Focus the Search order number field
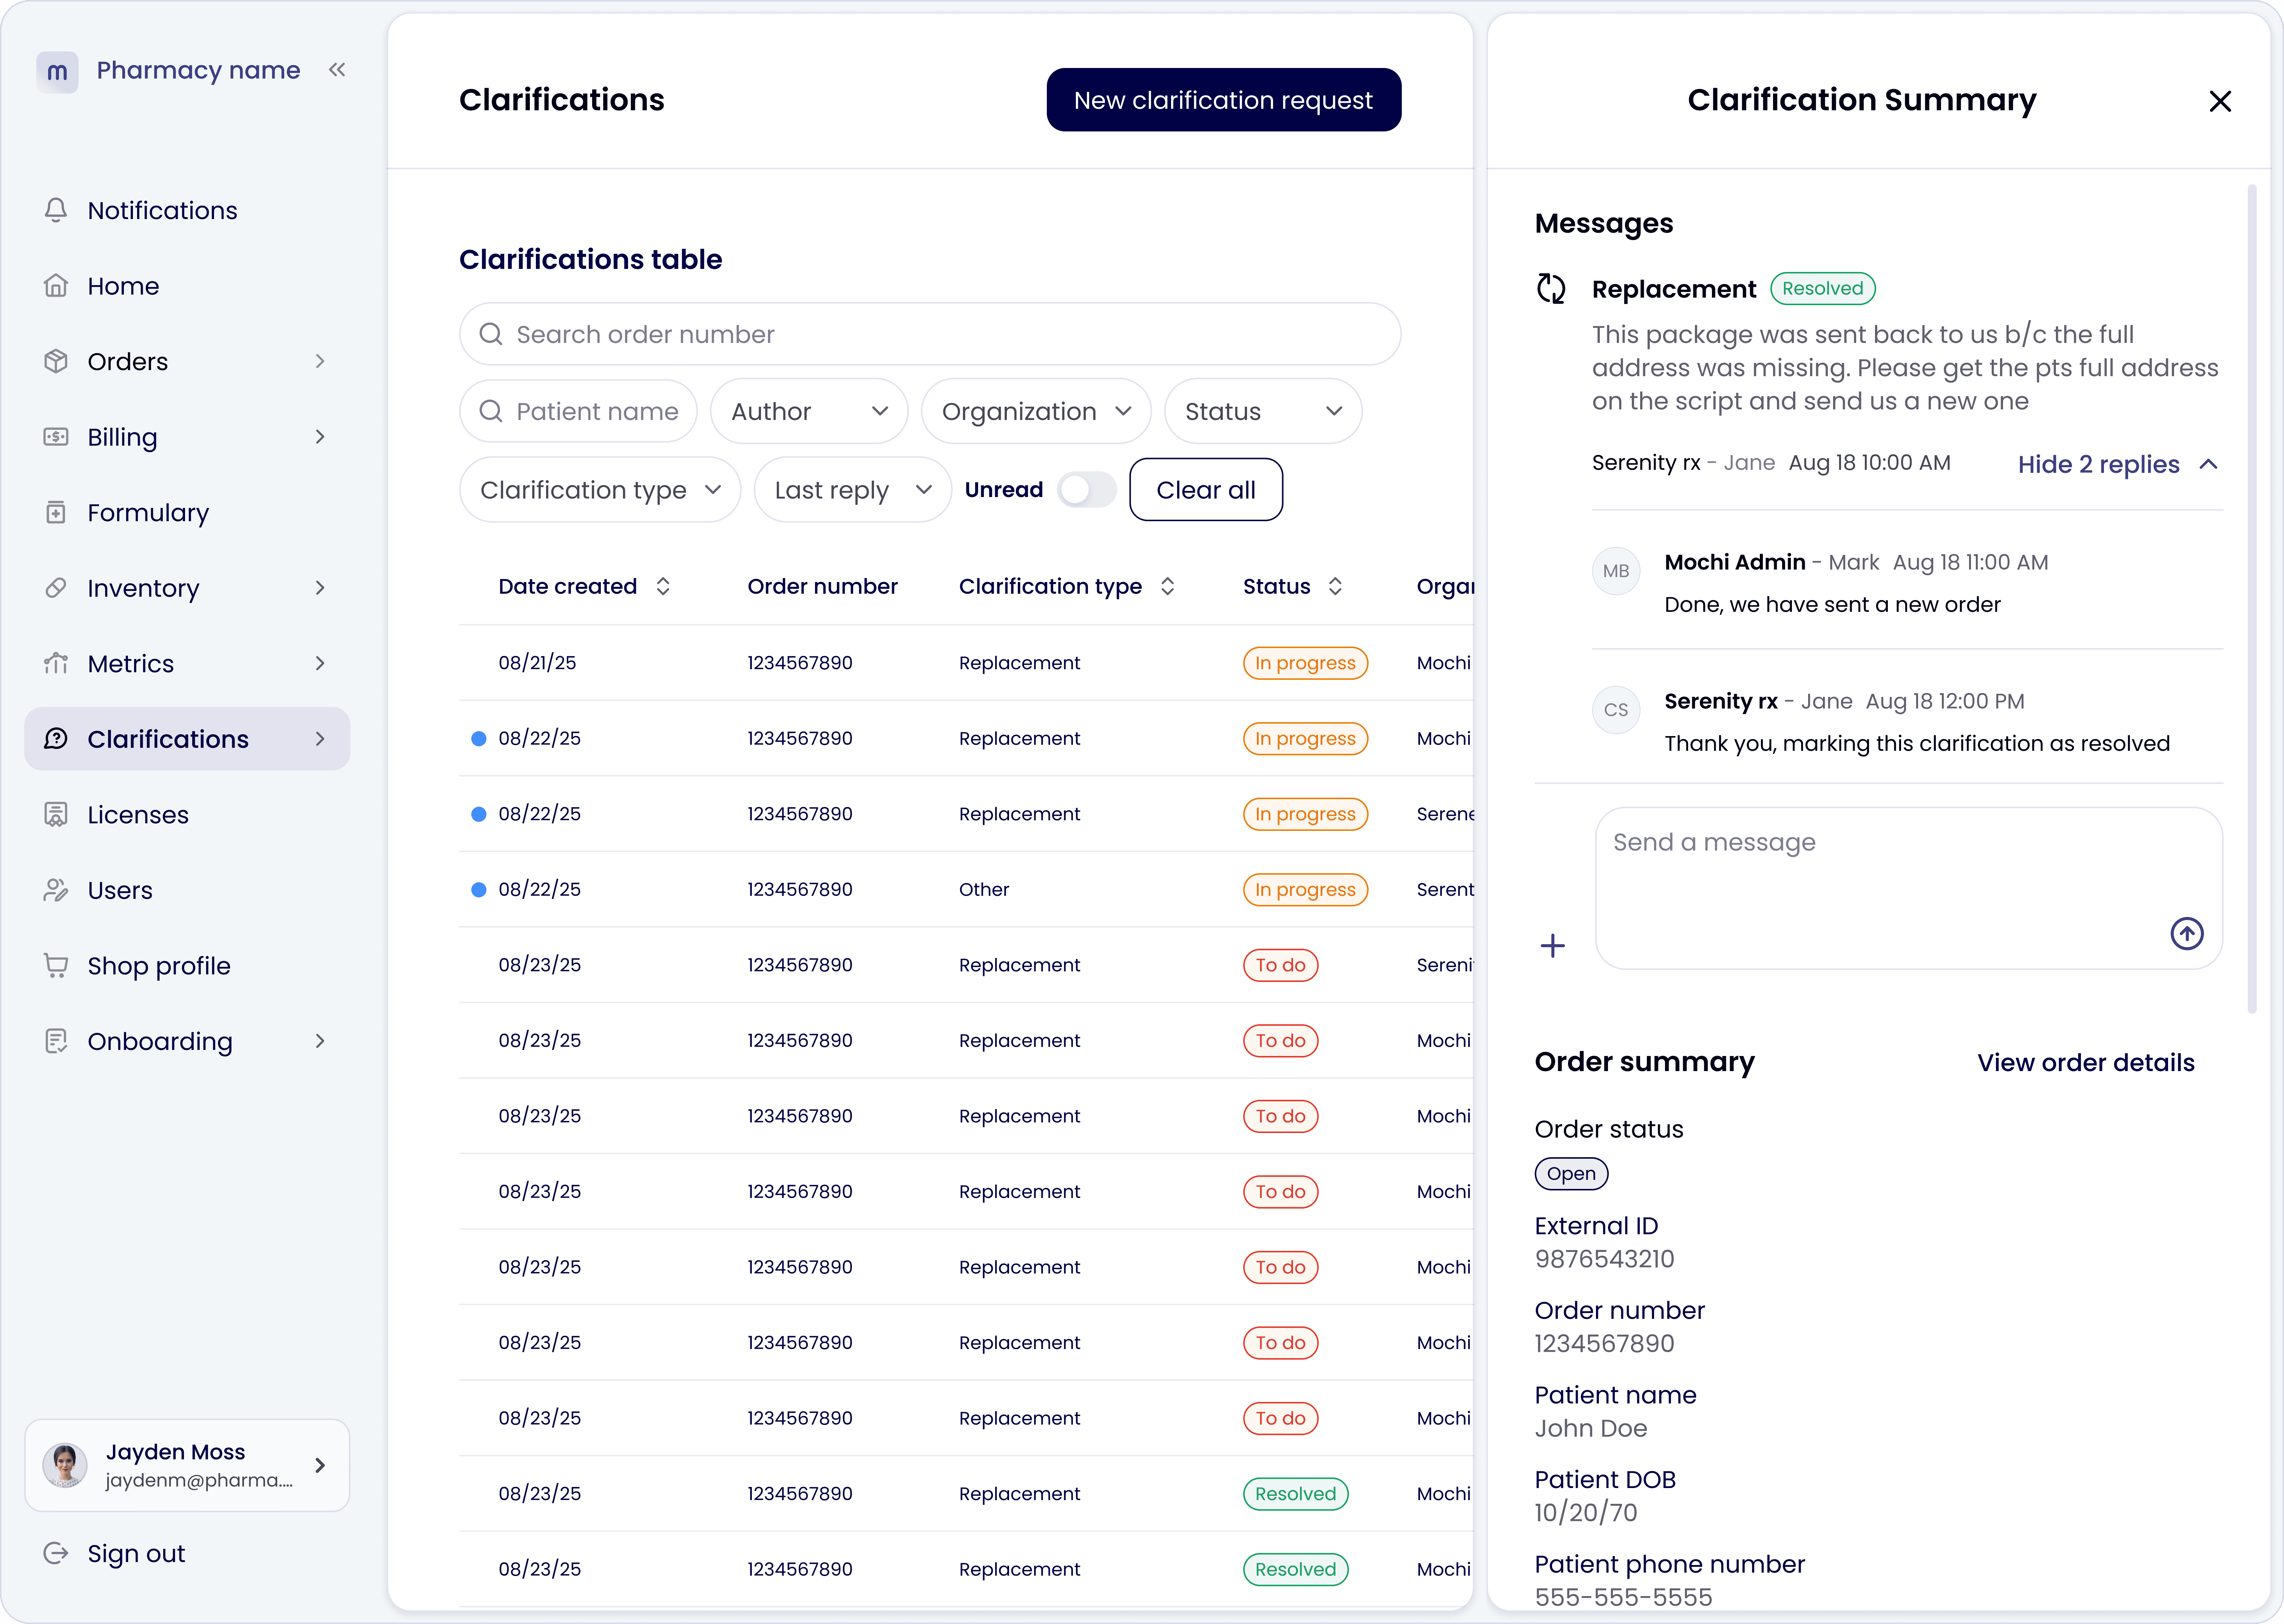Image resolution: width=2284 pixels, height=1624 pixels. coord(930,334)
